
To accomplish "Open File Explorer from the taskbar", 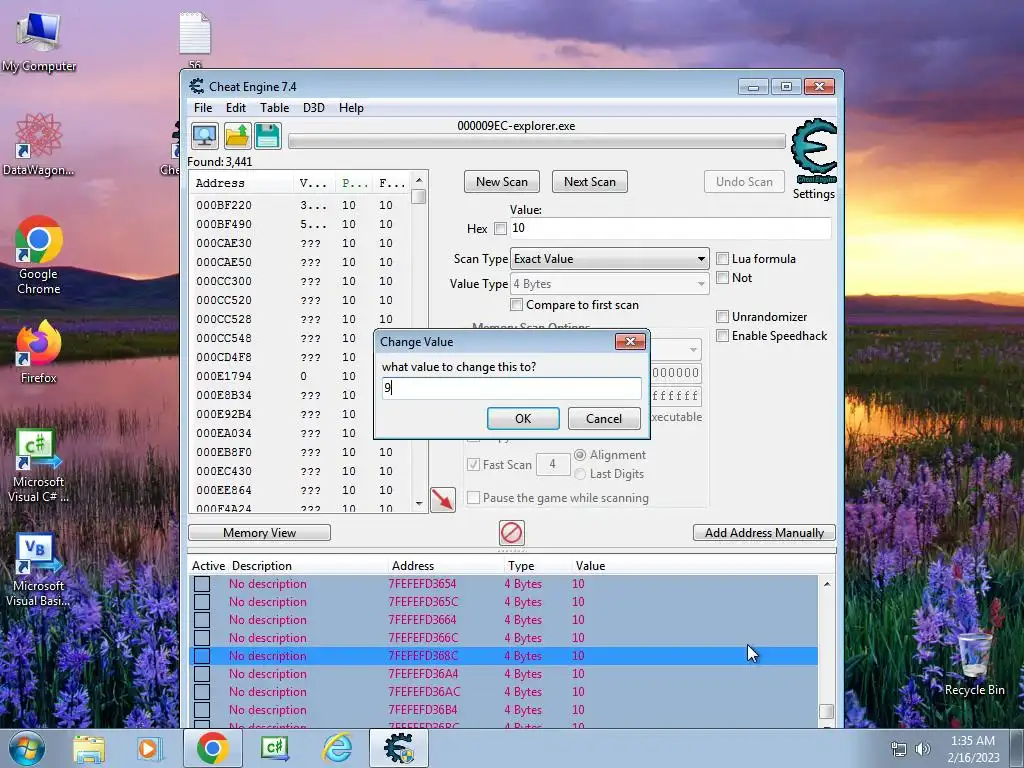I will [88, 748].
